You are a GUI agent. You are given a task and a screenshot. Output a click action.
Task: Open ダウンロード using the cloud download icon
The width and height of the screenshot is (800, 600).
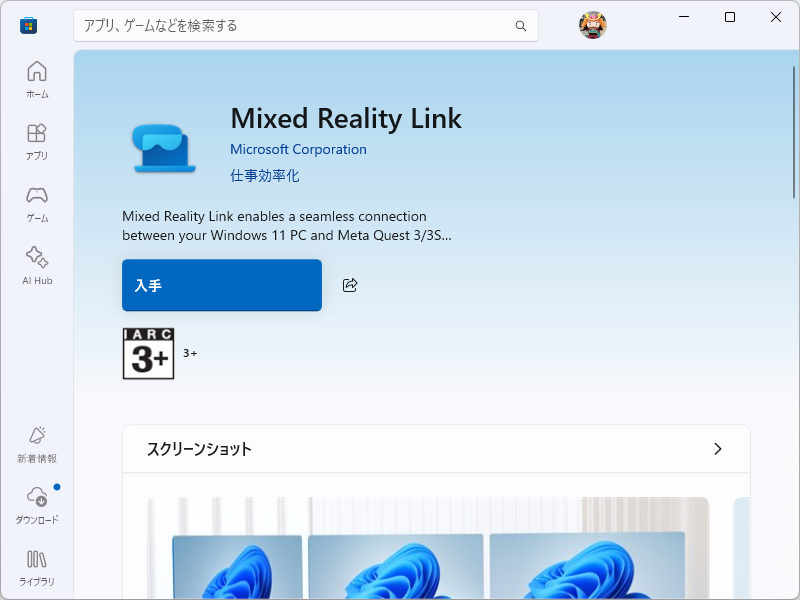click(36, 500)
